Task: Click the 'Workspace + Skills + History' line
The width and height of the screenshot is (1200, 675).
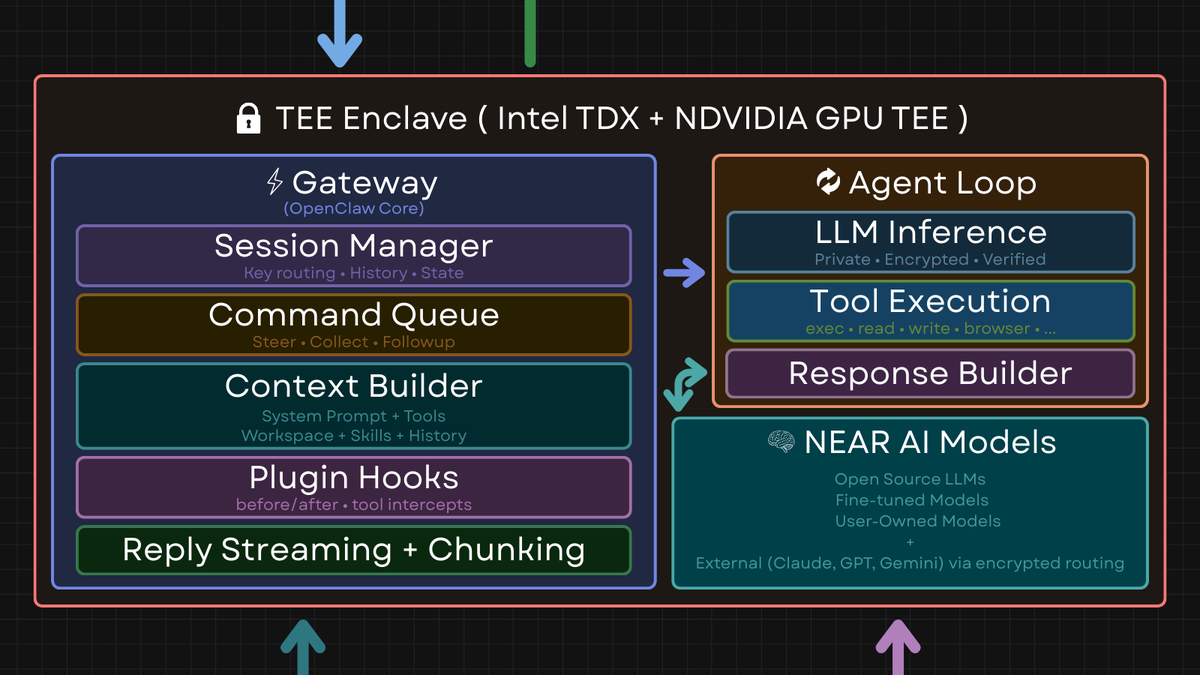Action: [x=354, y=436]
